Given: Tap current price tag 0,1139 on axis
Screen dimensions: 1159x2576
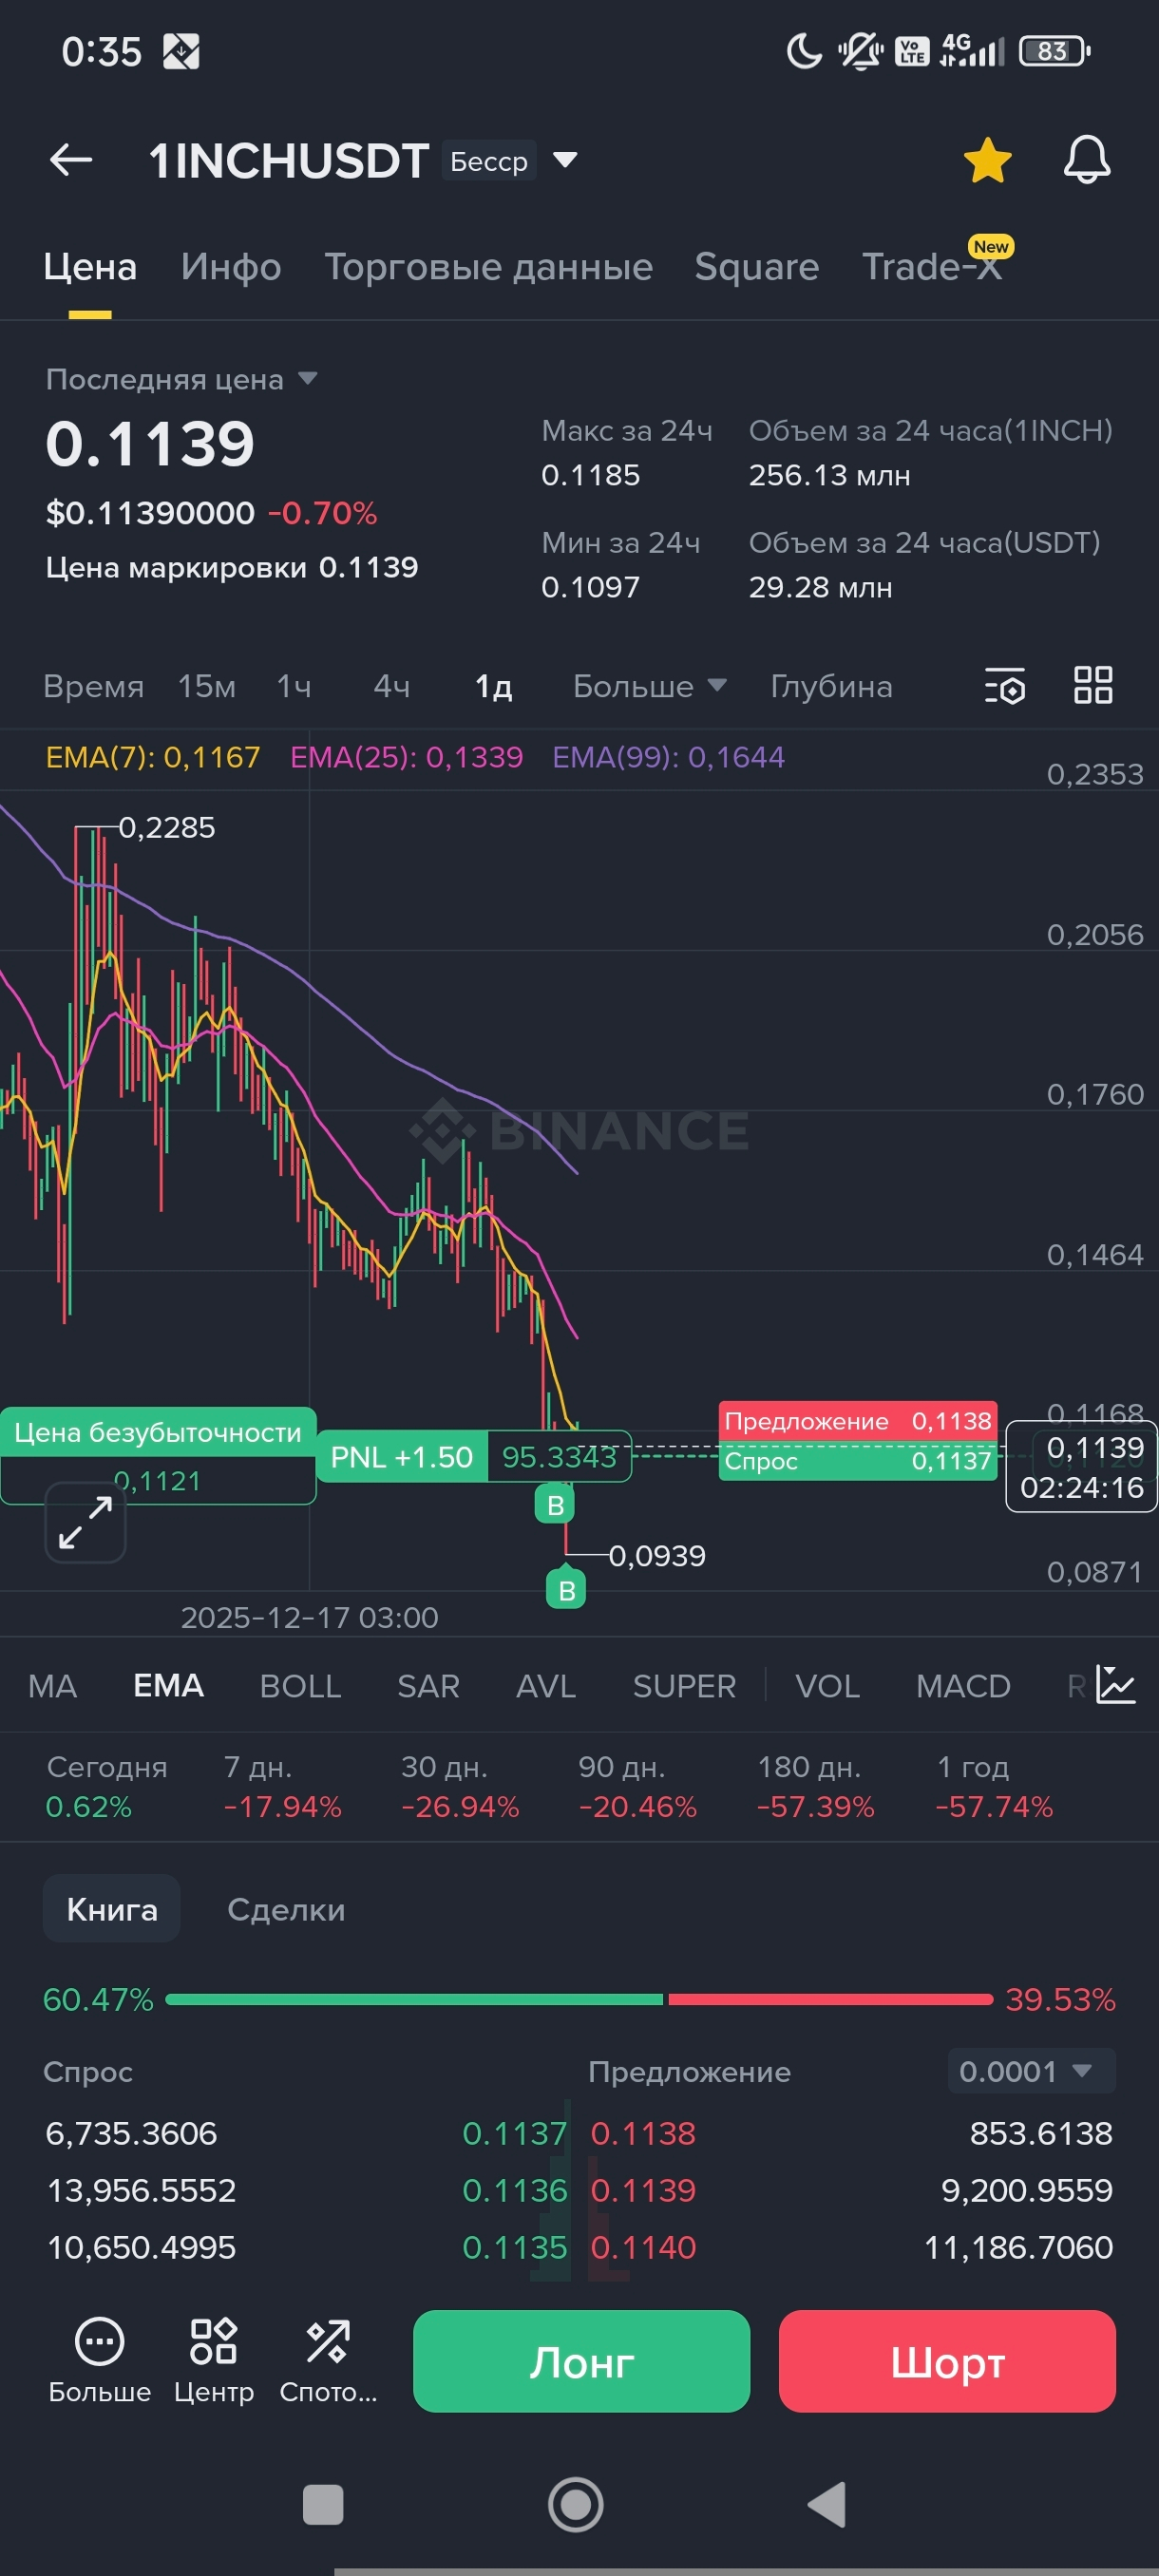Looking at the screenshot, I should 1081,1467.
